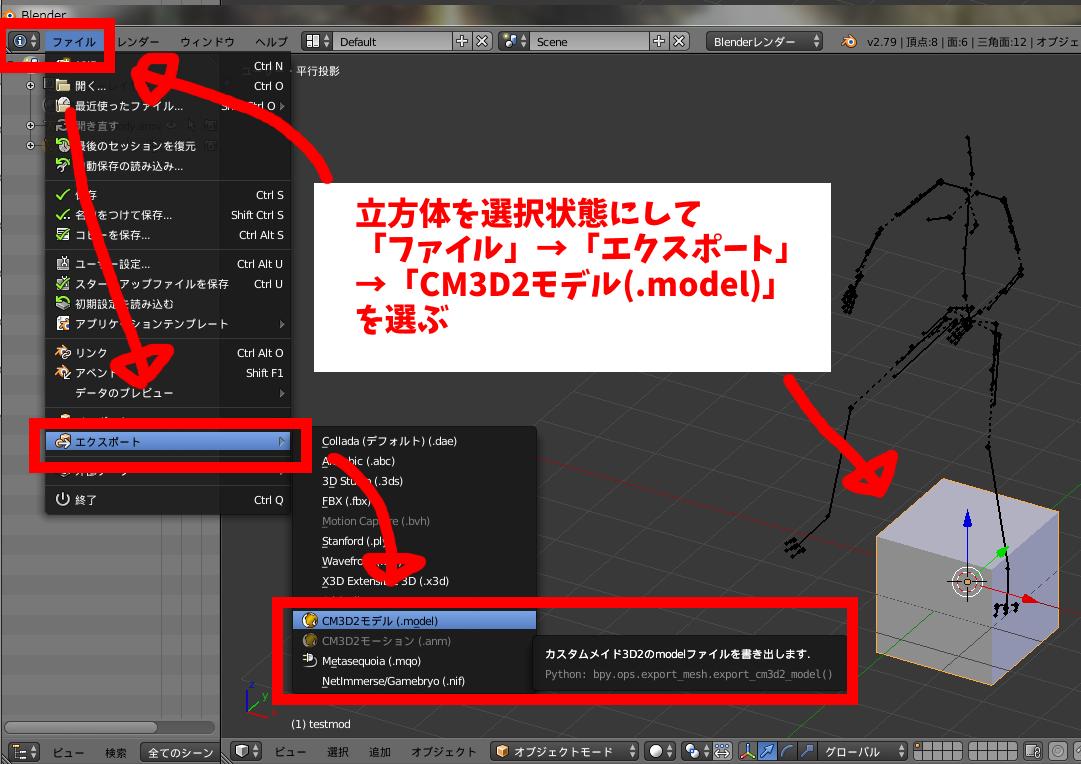This screenshot has width=1081, height=764.
Task: Click the outliner horizontal scrollbar
Action: [81, 727]
